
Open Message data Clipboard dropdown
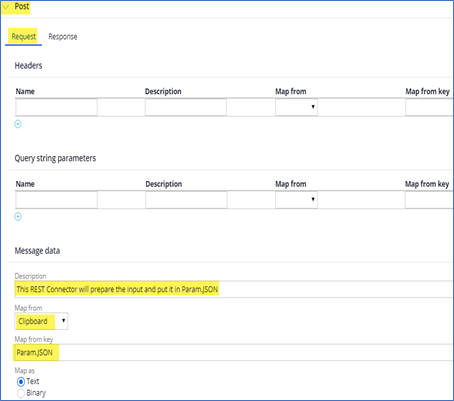41,321
